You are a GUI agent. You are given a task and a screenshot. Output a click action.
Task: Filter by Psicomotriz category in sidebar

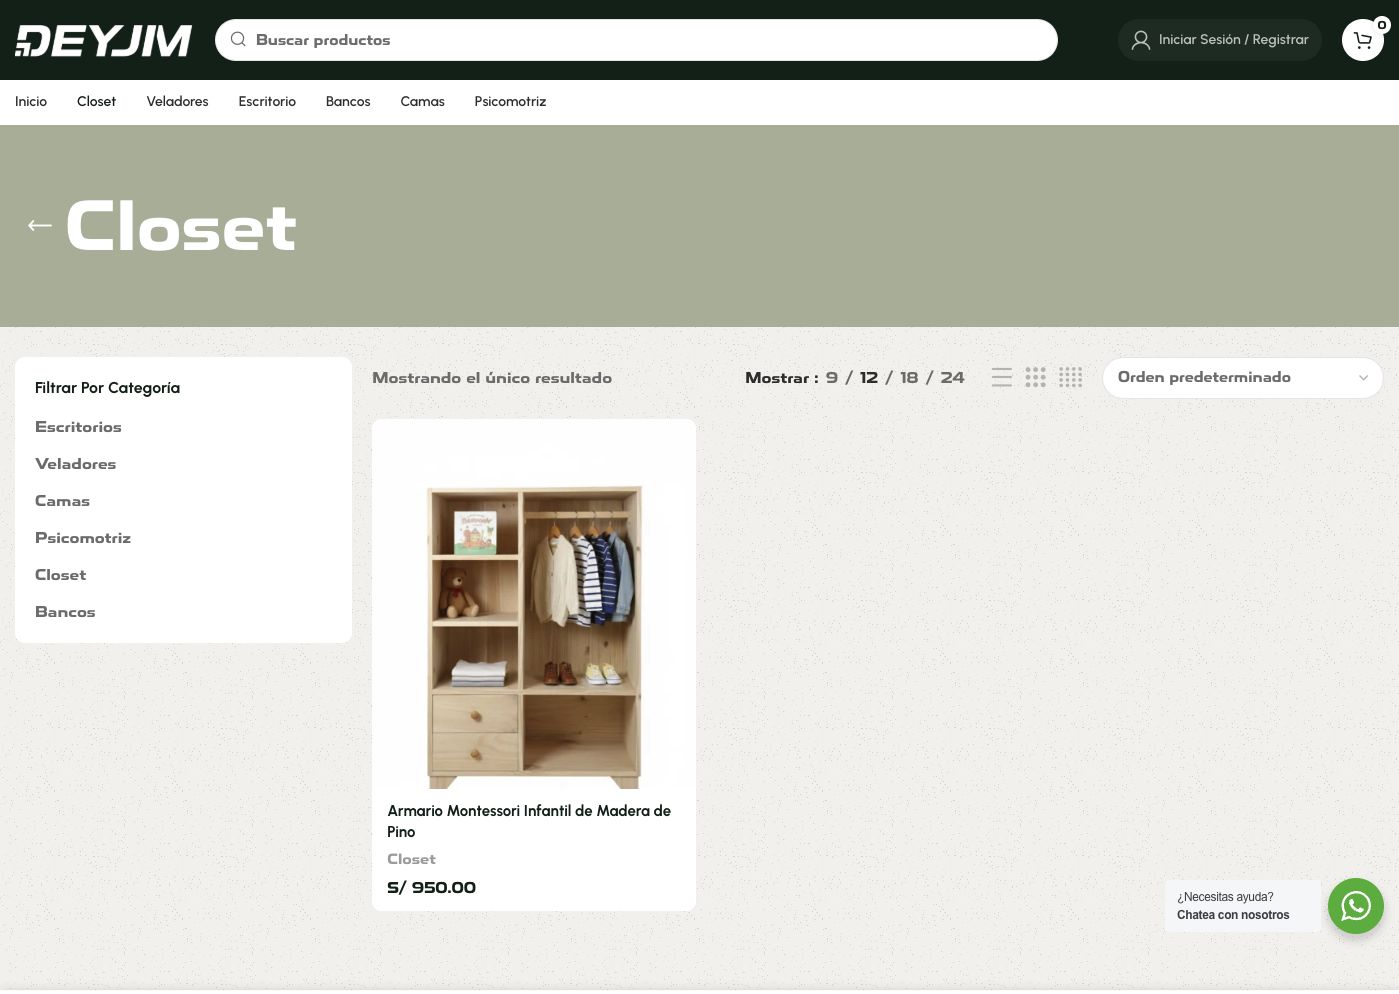click(83, 538)
